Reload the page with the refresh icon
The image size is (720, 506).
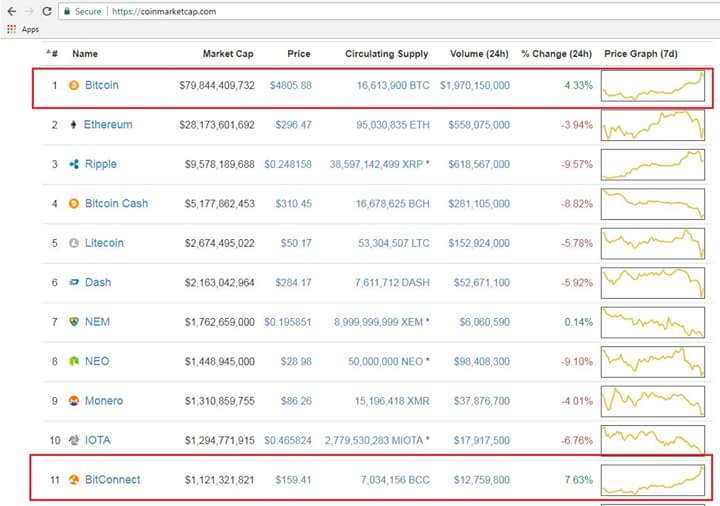coord(46,11)
